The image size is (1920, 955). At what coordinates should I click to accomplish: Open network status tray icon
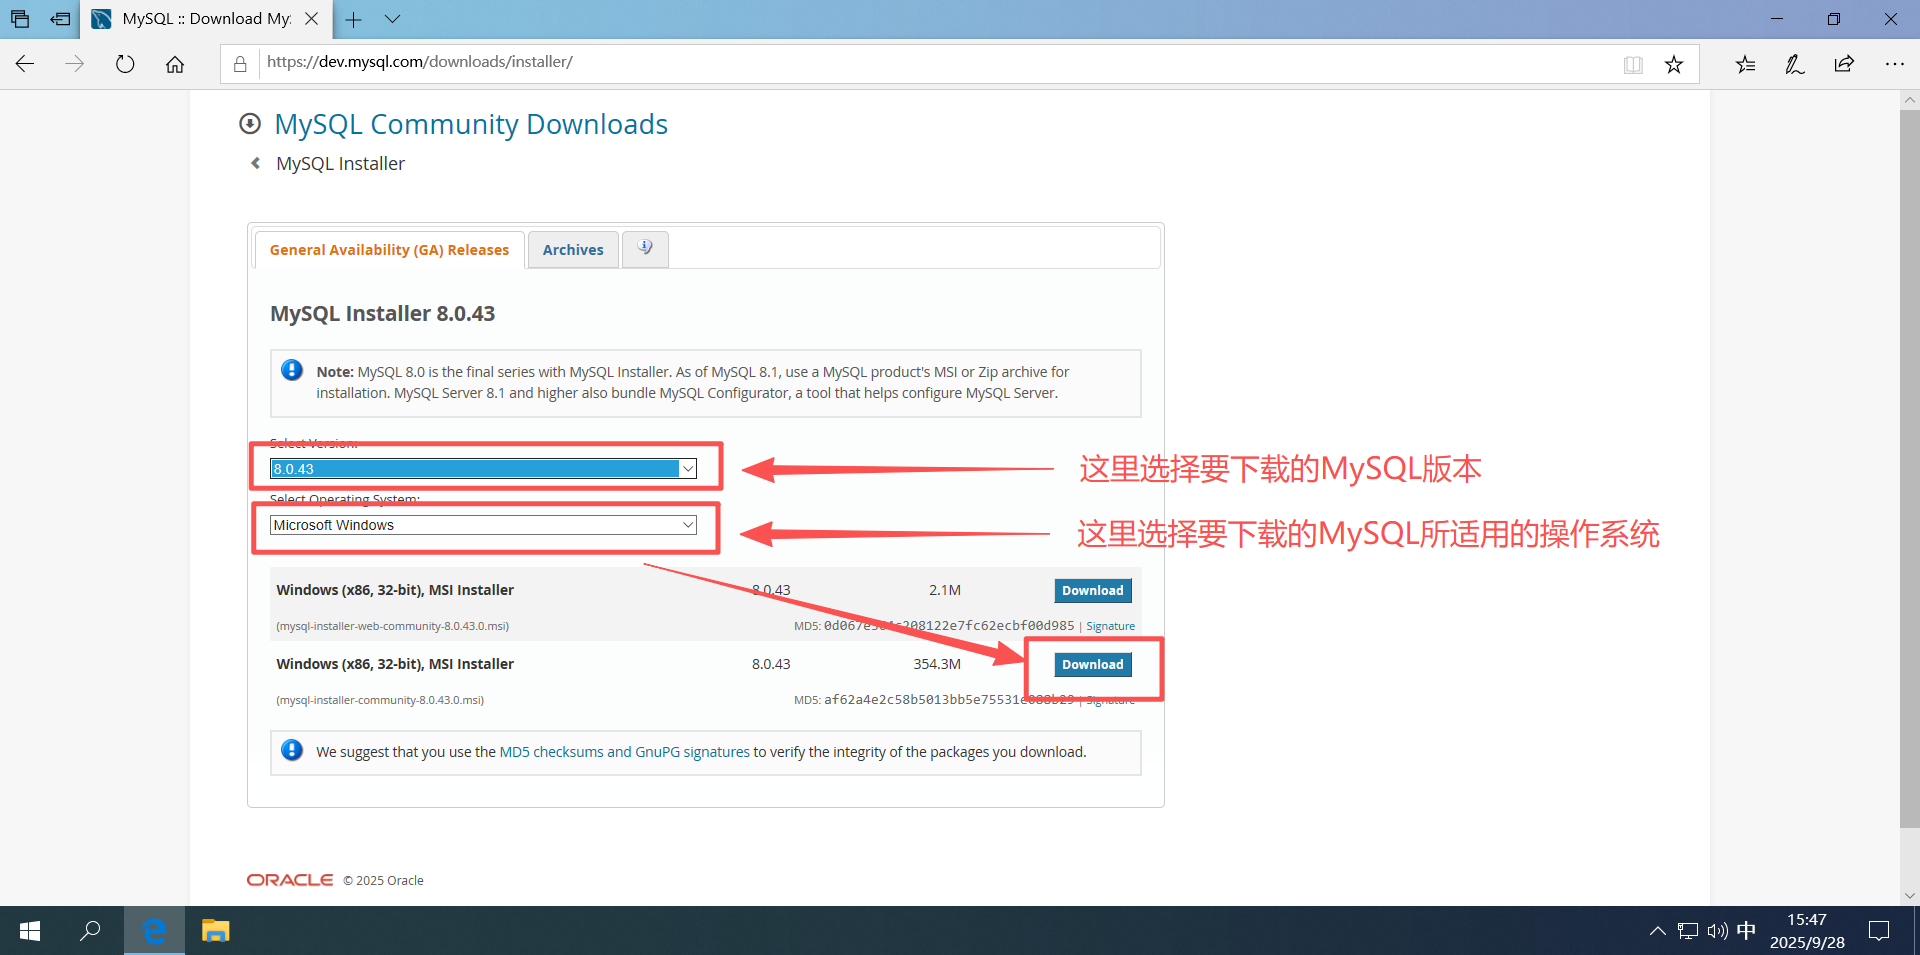tap(1688, 931)
